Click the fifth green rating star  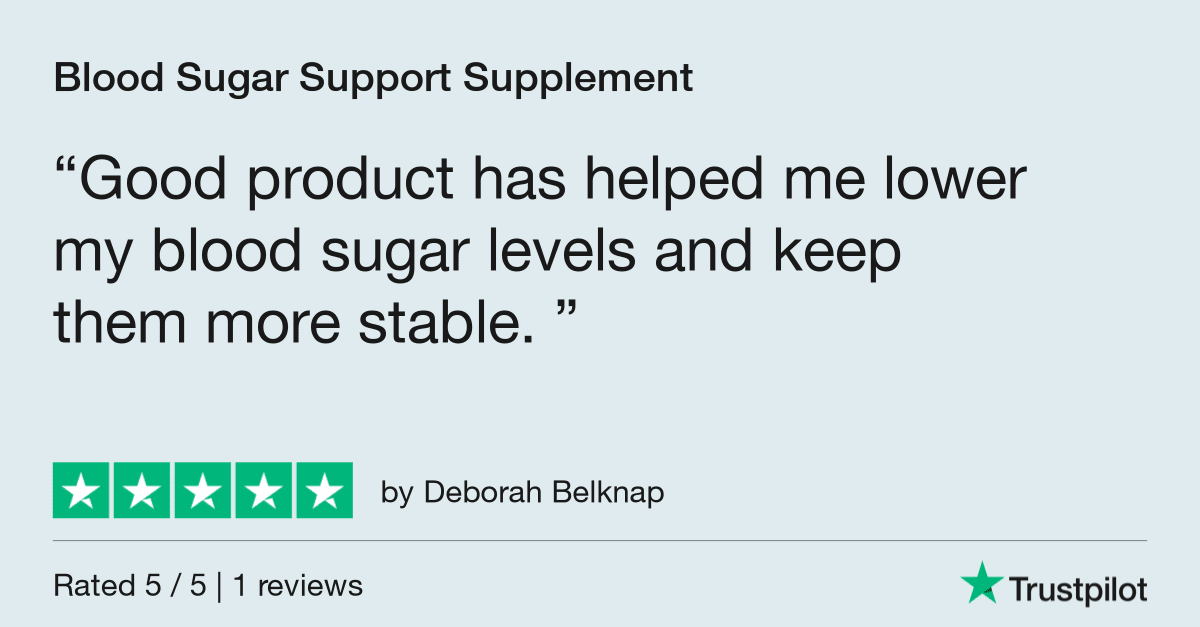click(x=322, y=491)
